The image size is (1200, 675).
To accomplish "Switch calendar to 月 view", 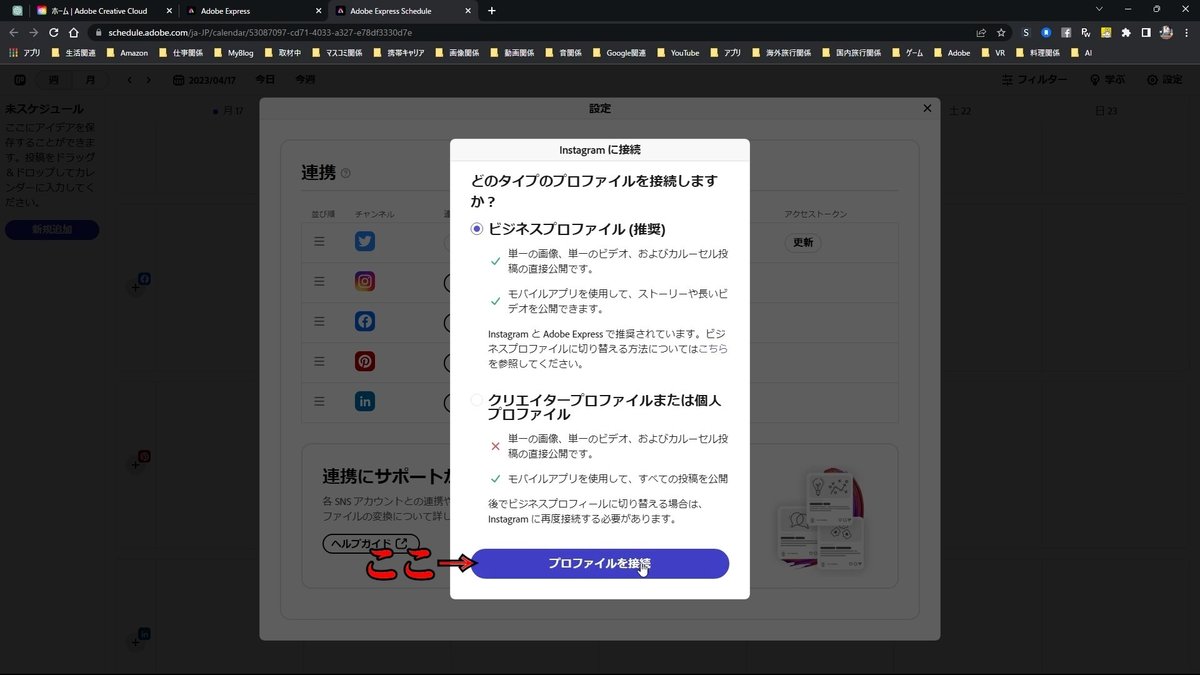I will coord(91,80).
